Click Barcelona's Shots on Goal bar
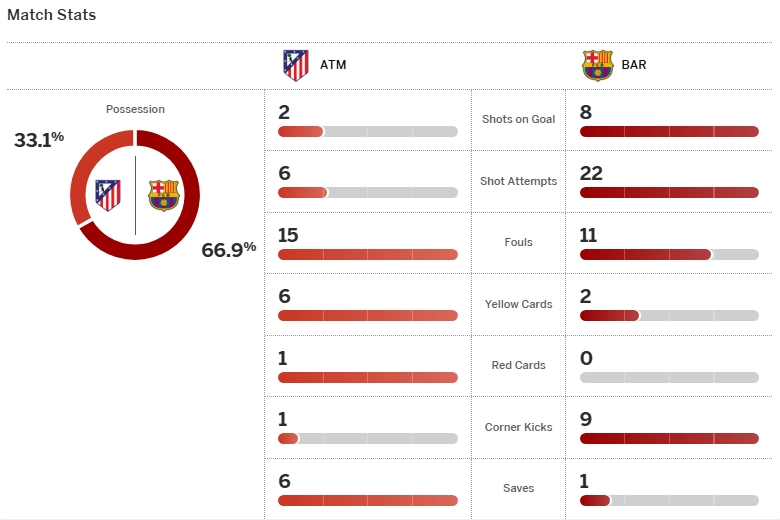The image size is (780, 520). pos(668,132)
